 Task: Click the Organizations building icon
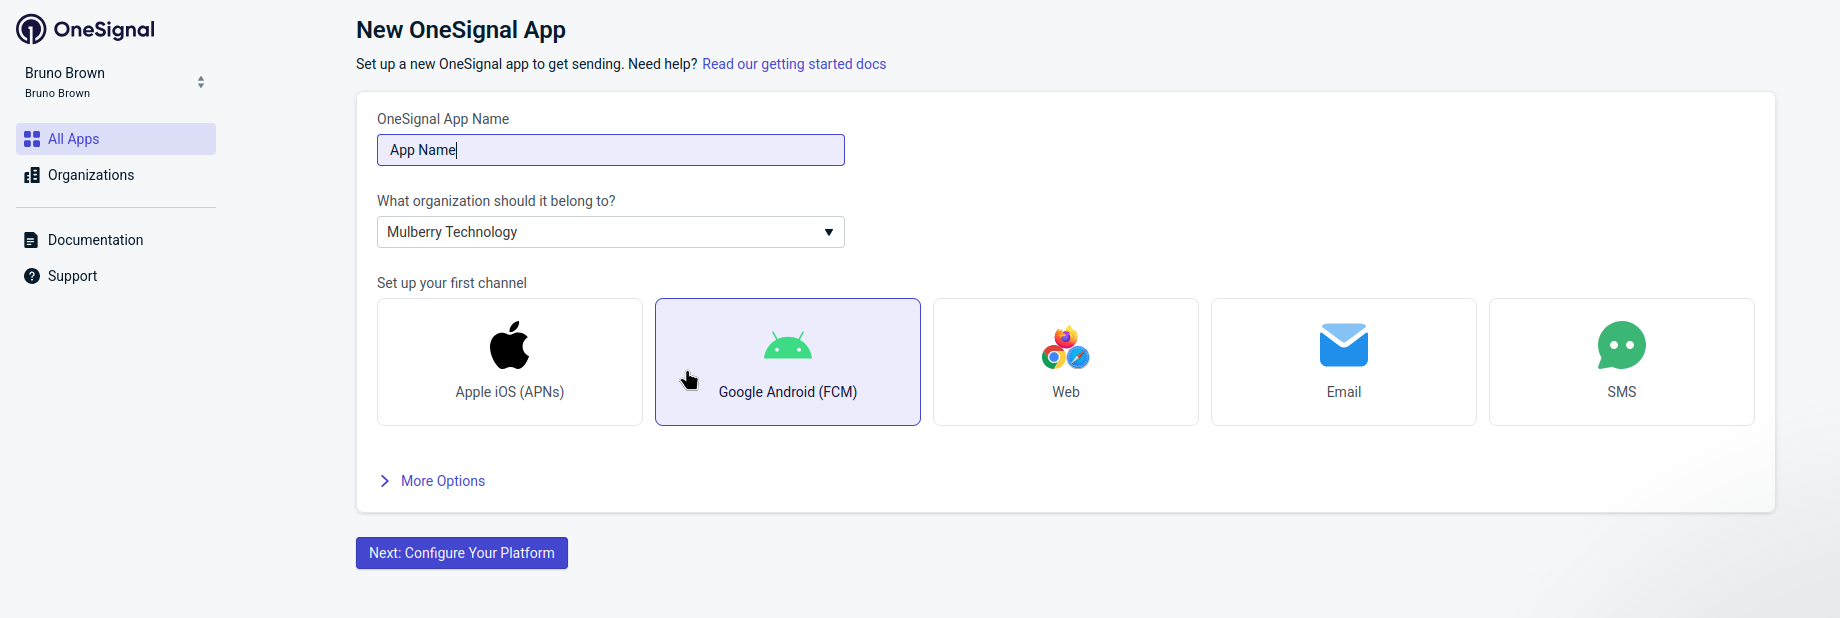(x=32, y=175)
